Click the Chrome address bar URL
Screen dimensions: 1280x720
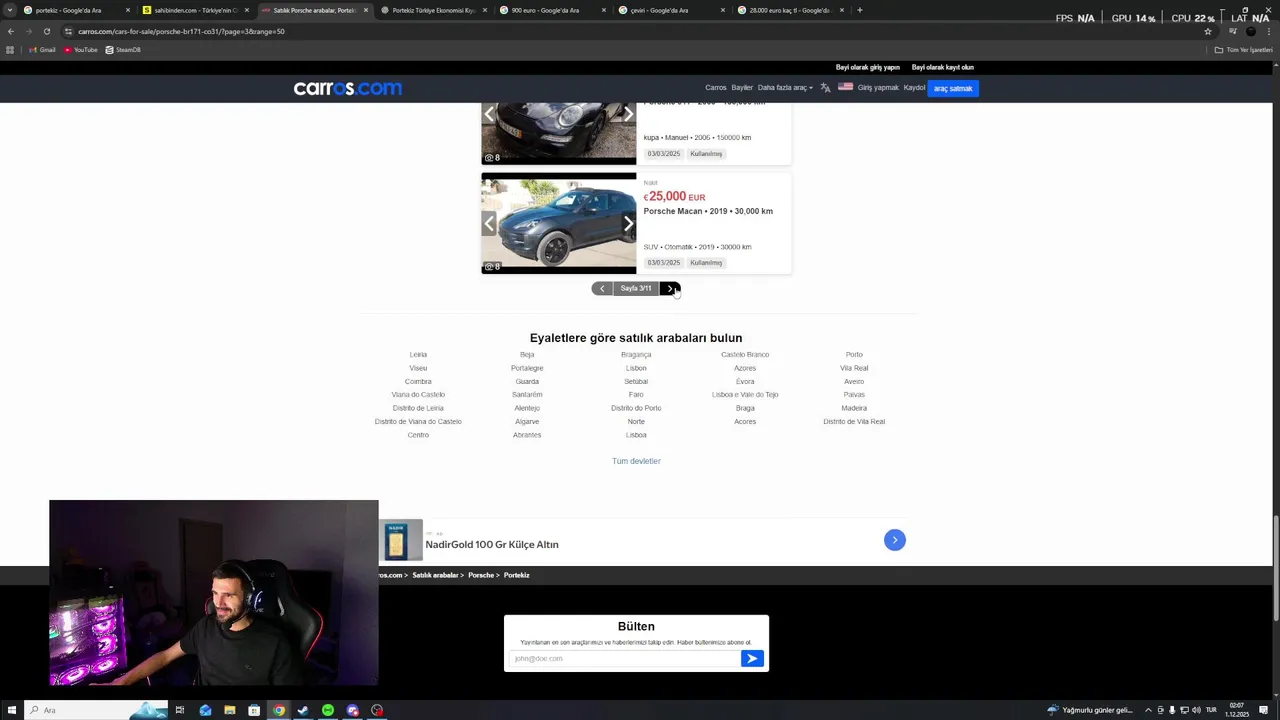pos(181,31)
